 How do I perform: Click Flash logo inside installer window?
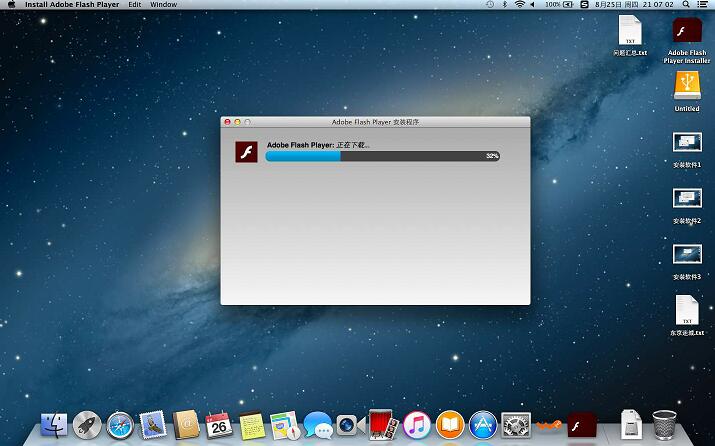pyautogui.click(x=246, y=152)
